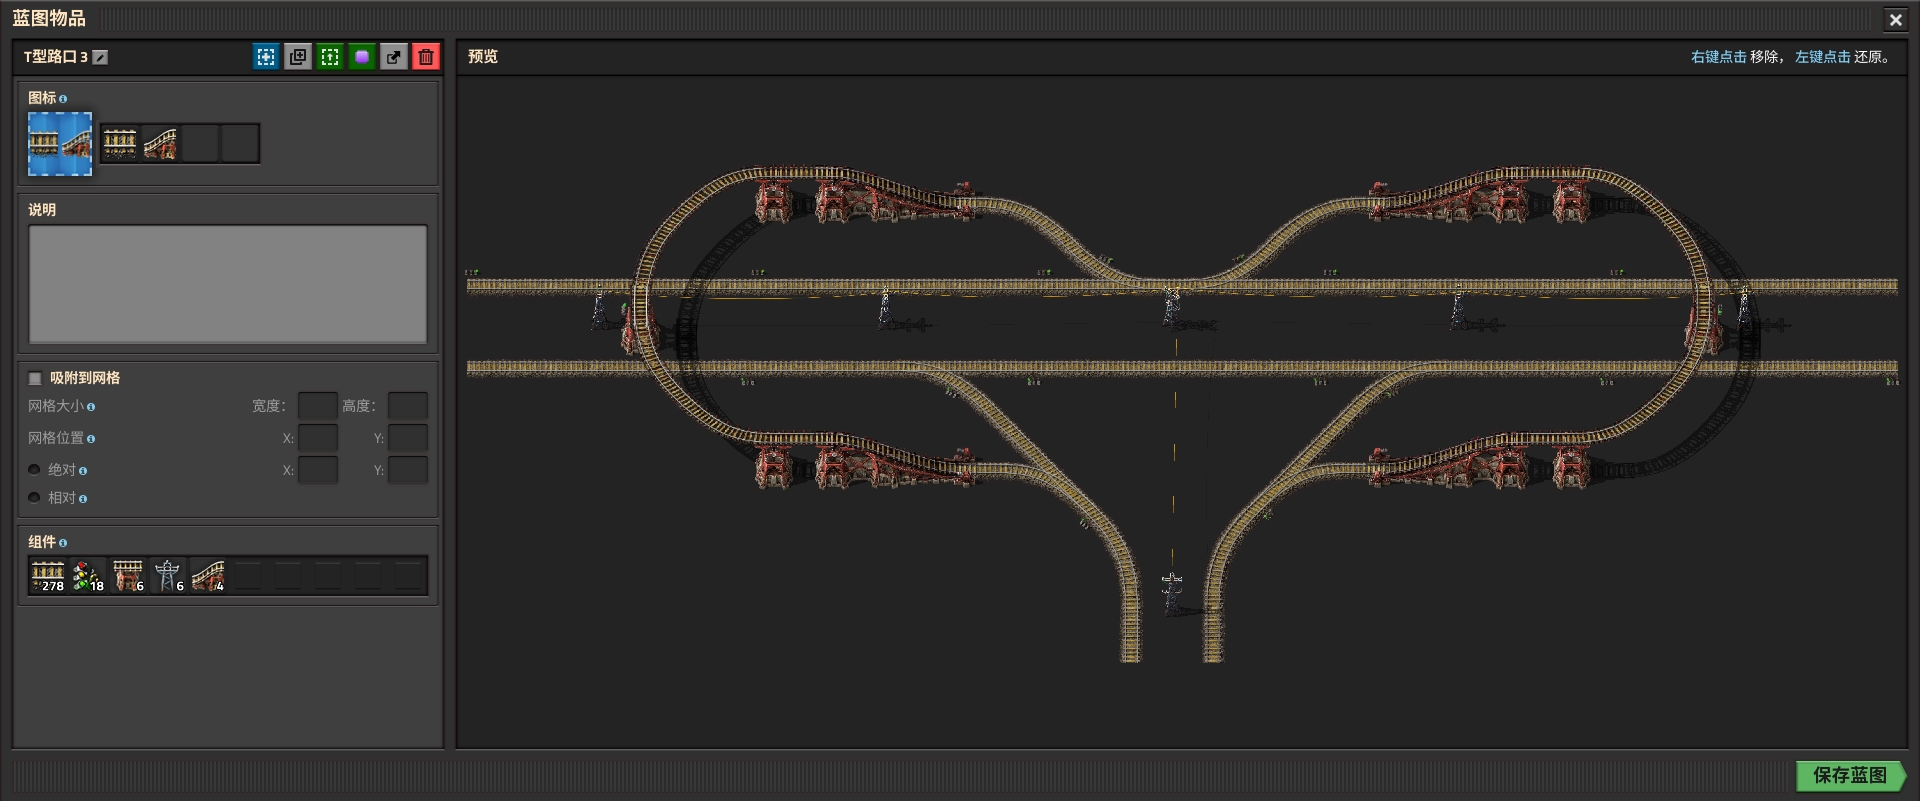Click the gray overlapping squares toolbar icon

point(298,57)
